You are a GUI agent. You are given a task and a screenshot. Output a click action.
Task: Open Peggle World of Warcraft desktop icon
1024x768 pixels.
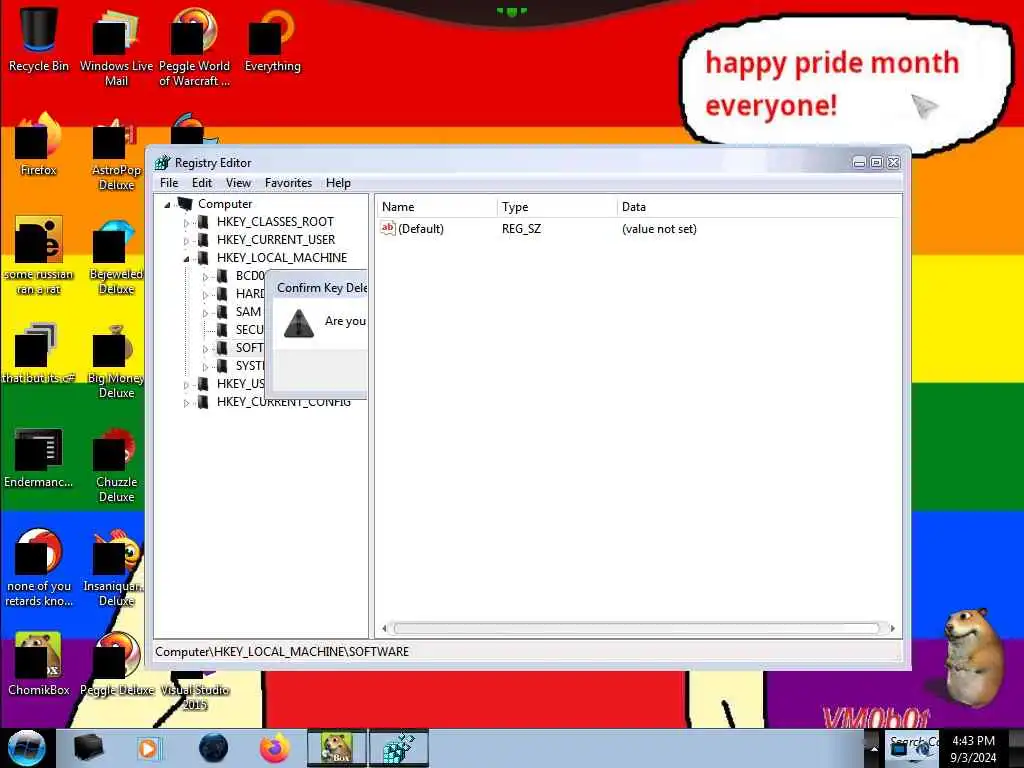[194, 47]
